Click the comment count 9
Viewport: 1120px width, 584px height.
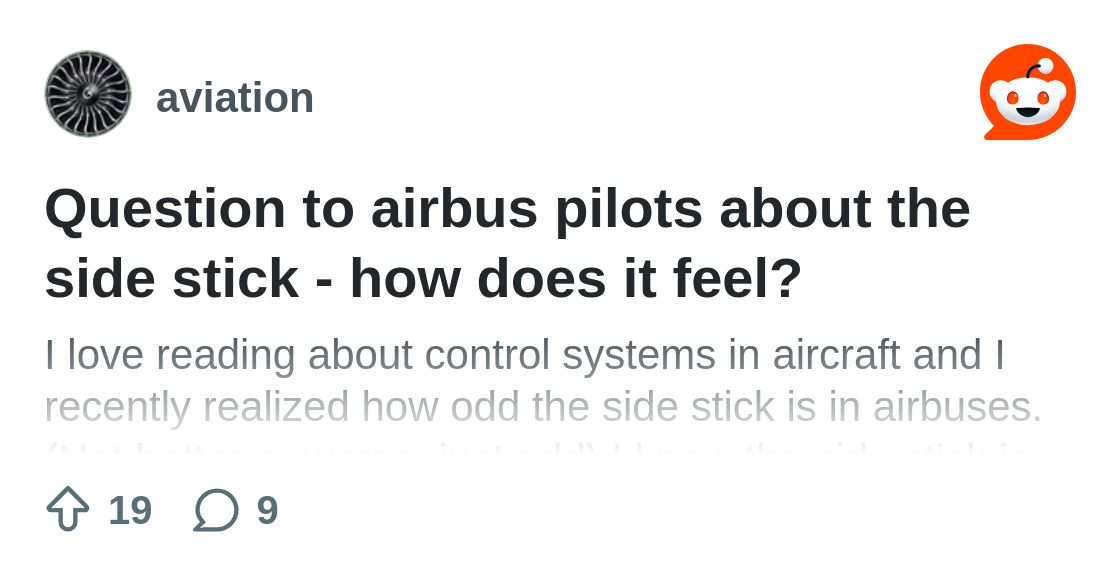pyautogui.click(x=267, y=510)
